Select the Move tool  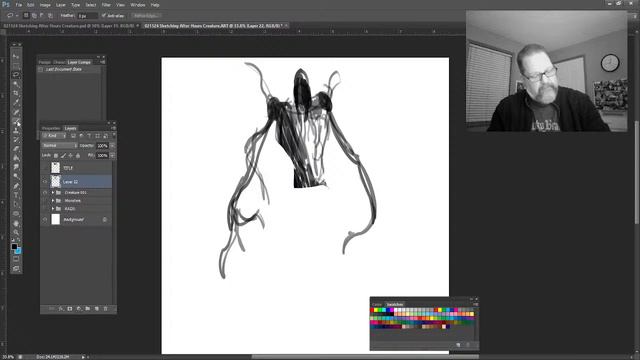coord(16,56)
